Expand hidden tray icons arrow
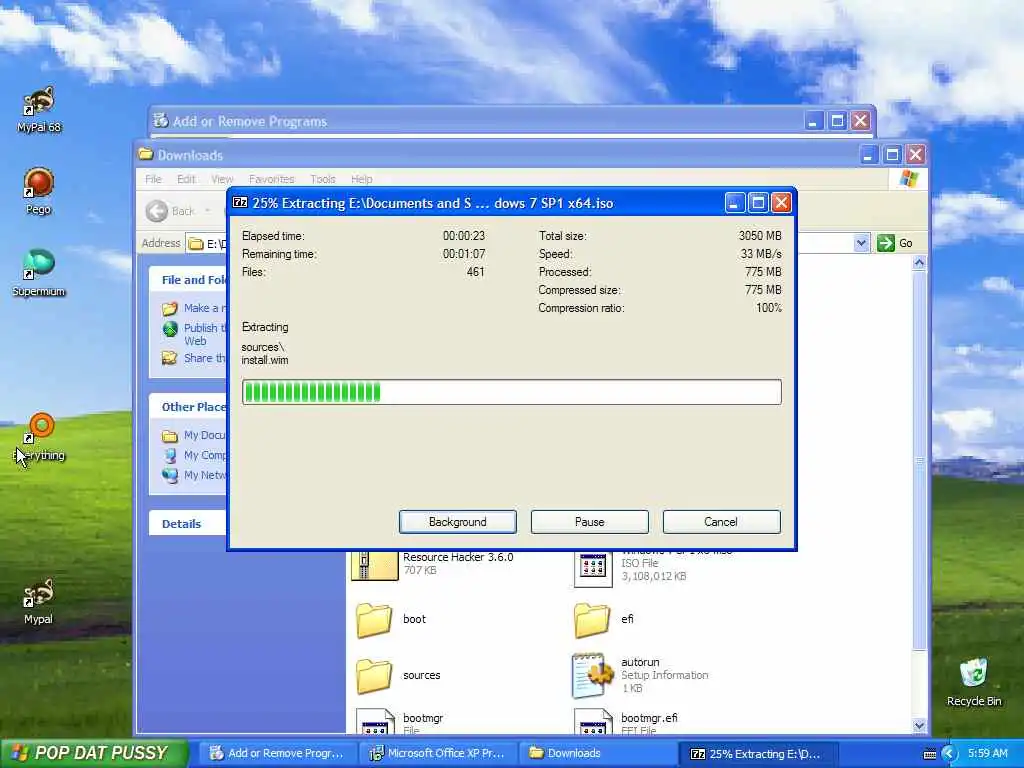 click(949, 754)
